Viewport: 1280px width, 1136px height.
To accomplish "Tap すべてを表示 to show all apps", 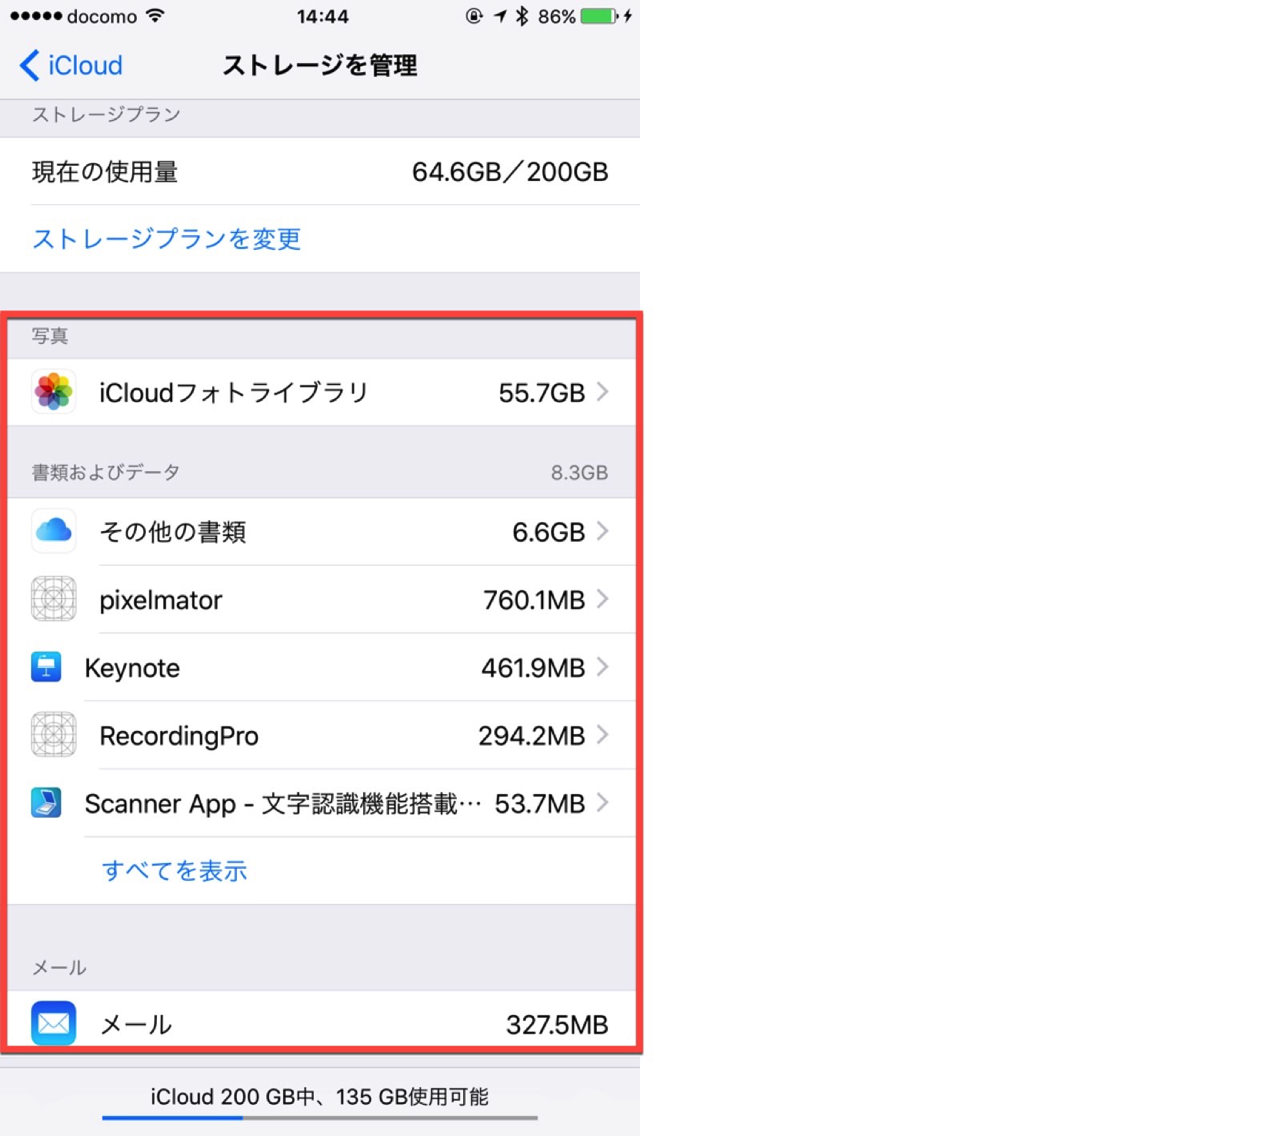I will pyautogui.click(x=175, y=871).
